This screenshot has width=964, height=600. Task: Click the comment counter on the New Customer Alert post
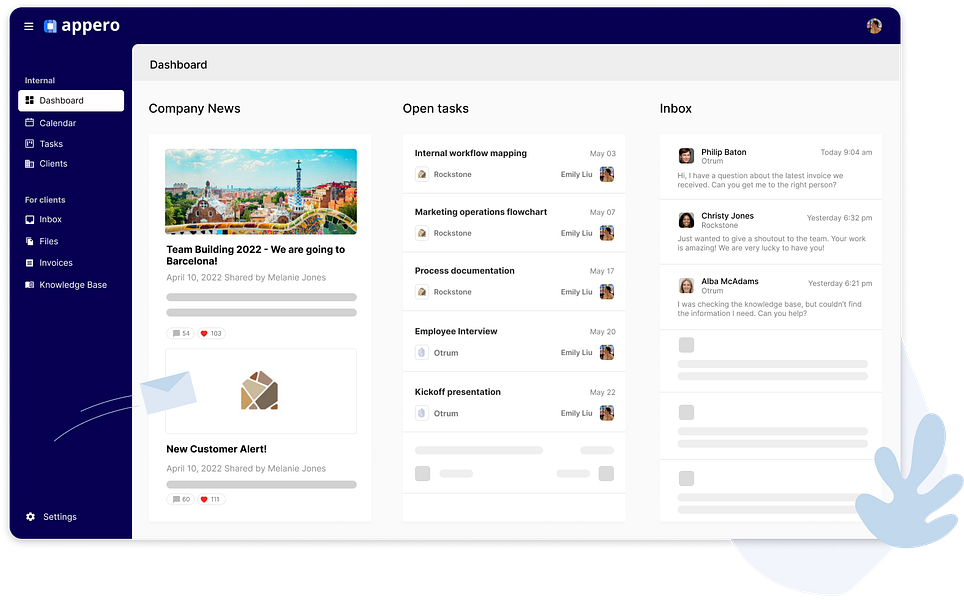(180, 498)
